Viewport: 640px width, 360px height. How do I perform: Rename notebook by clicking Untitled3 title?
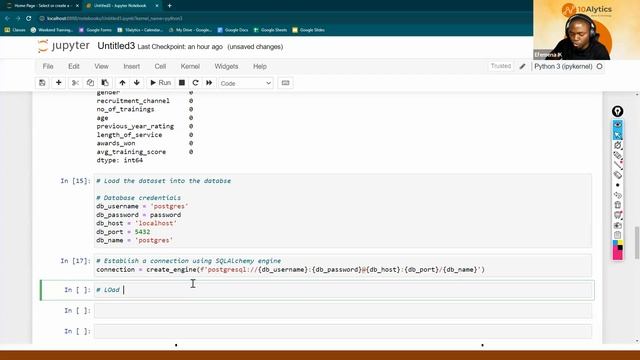tap(116, 46)
